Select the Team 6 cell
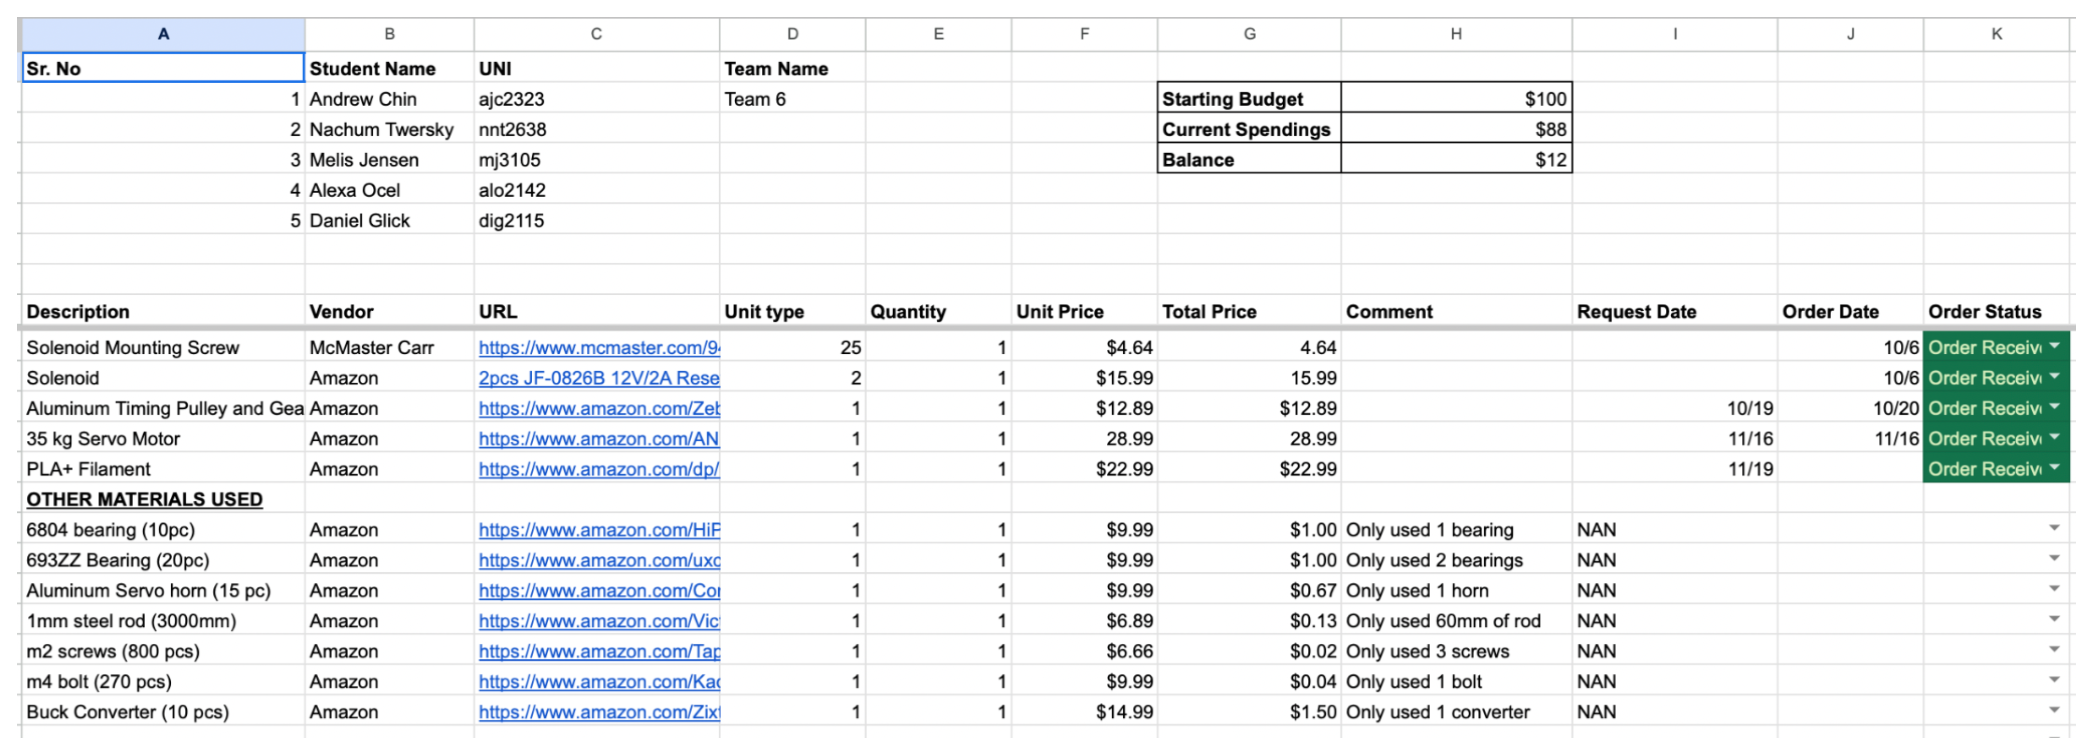The width and height of the screenshot is (2084, 738). pos(791,99)
